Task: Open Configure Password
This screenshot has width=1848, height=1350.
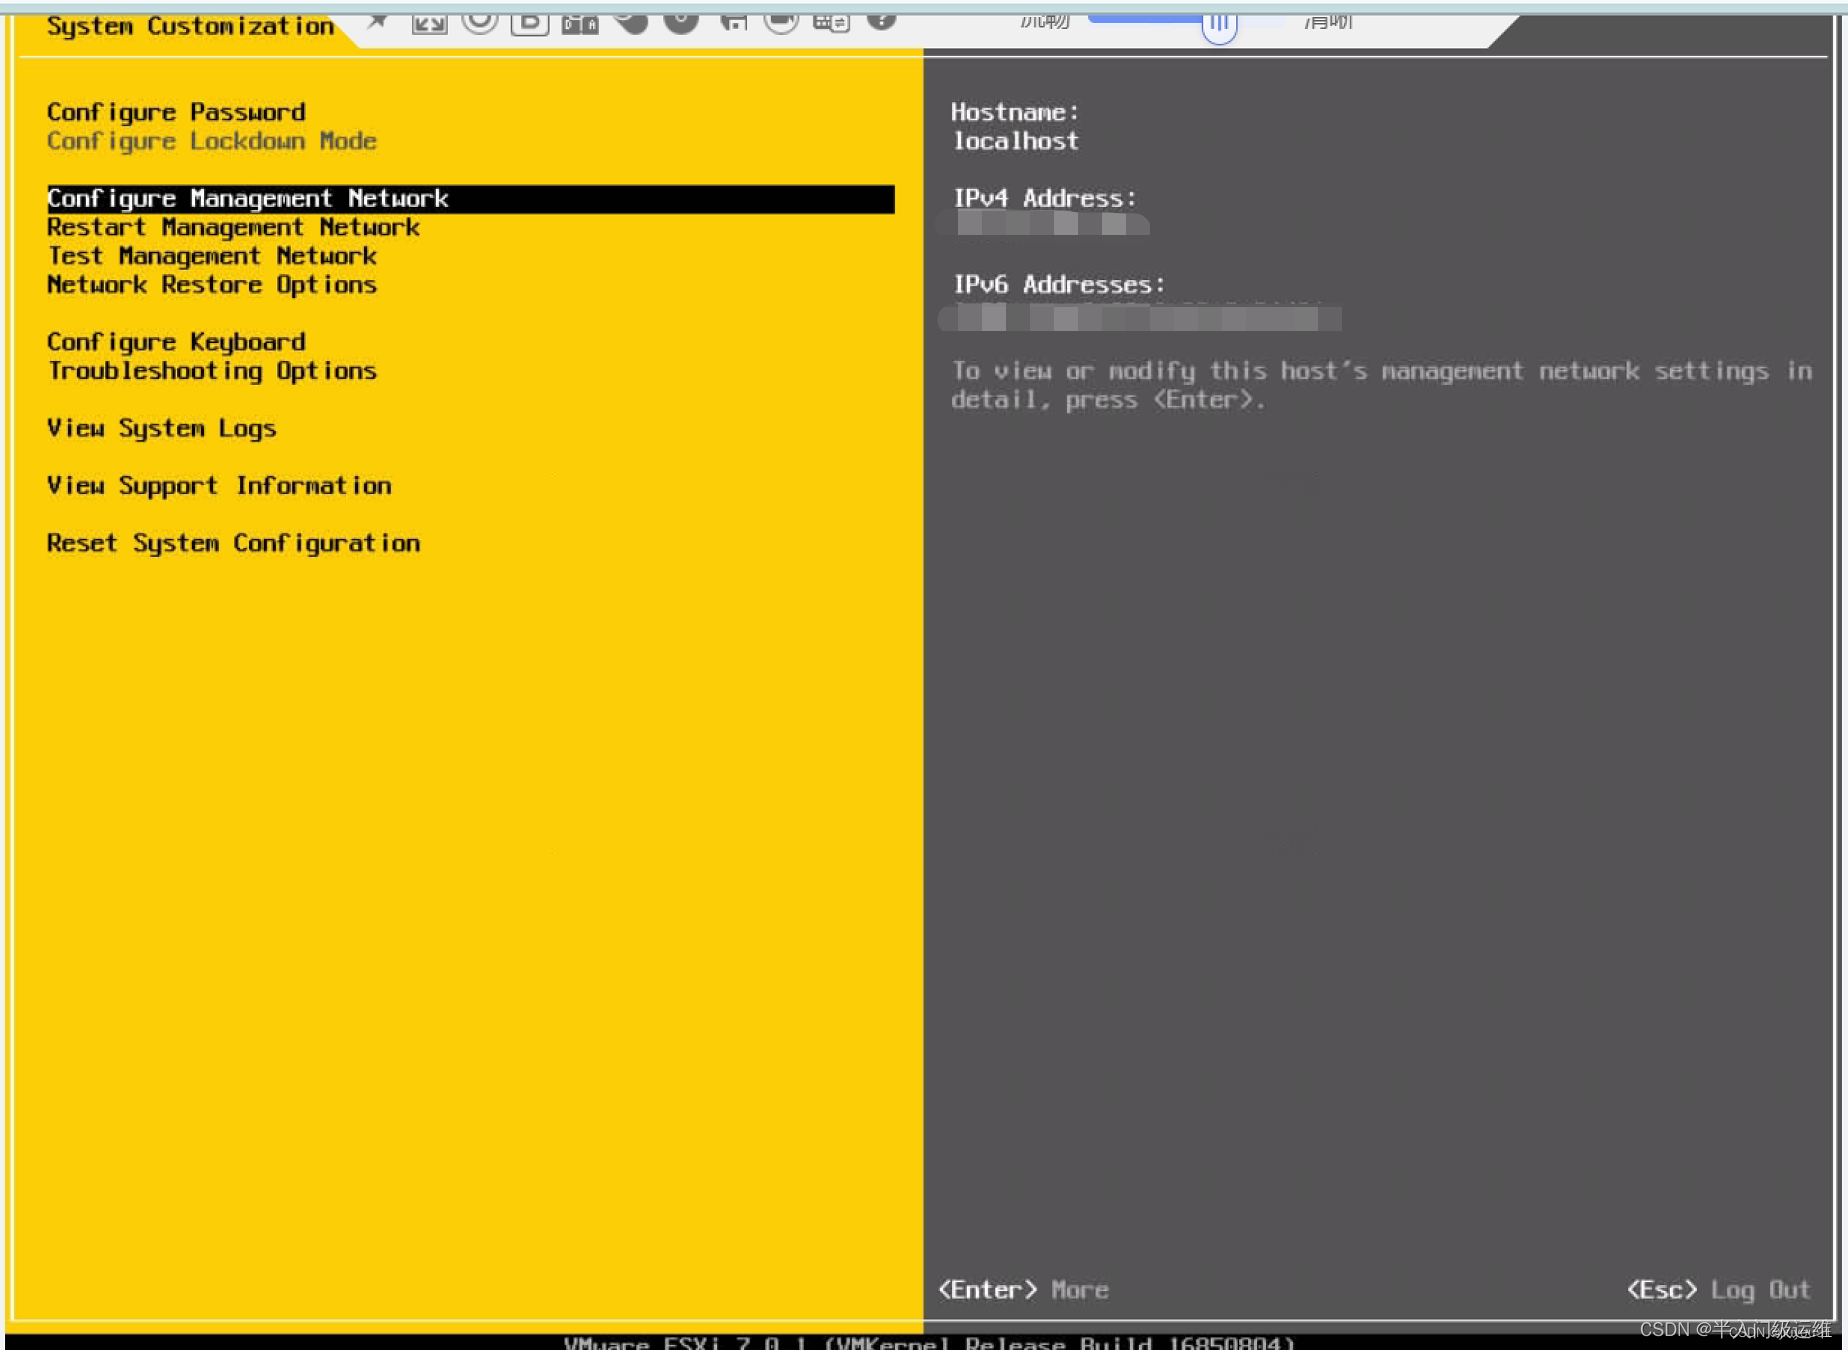Action: 176,112
